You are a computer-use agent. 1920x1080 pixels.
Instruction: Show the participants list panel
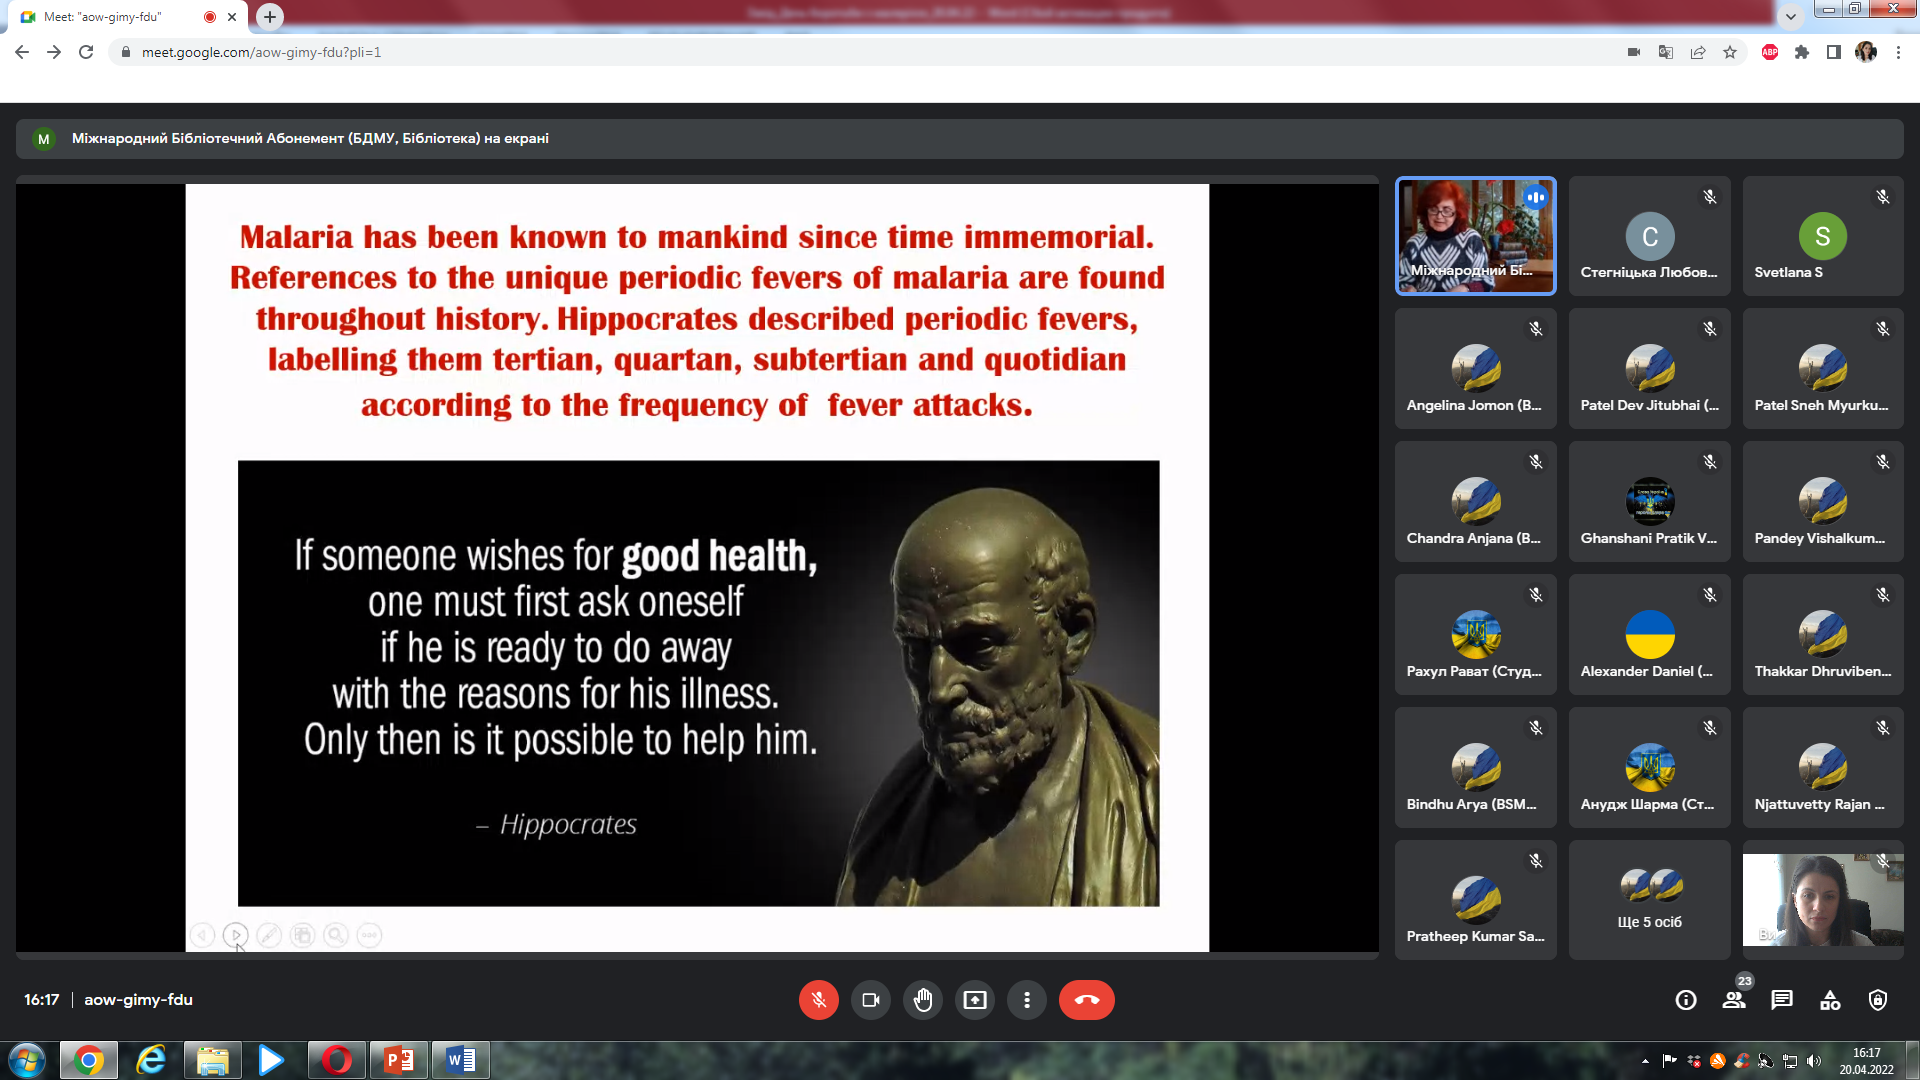click(x=1734, y=1000)
